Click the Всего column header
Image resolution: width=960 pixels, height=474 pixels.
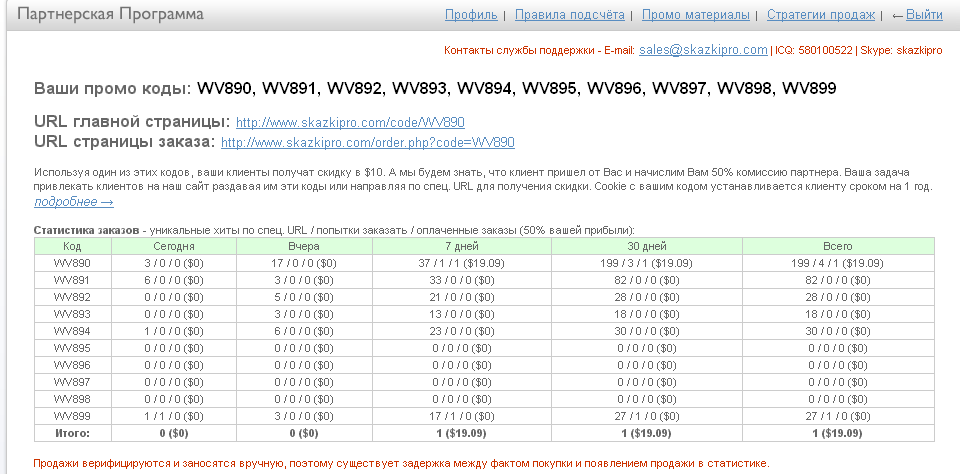point(837,246)
